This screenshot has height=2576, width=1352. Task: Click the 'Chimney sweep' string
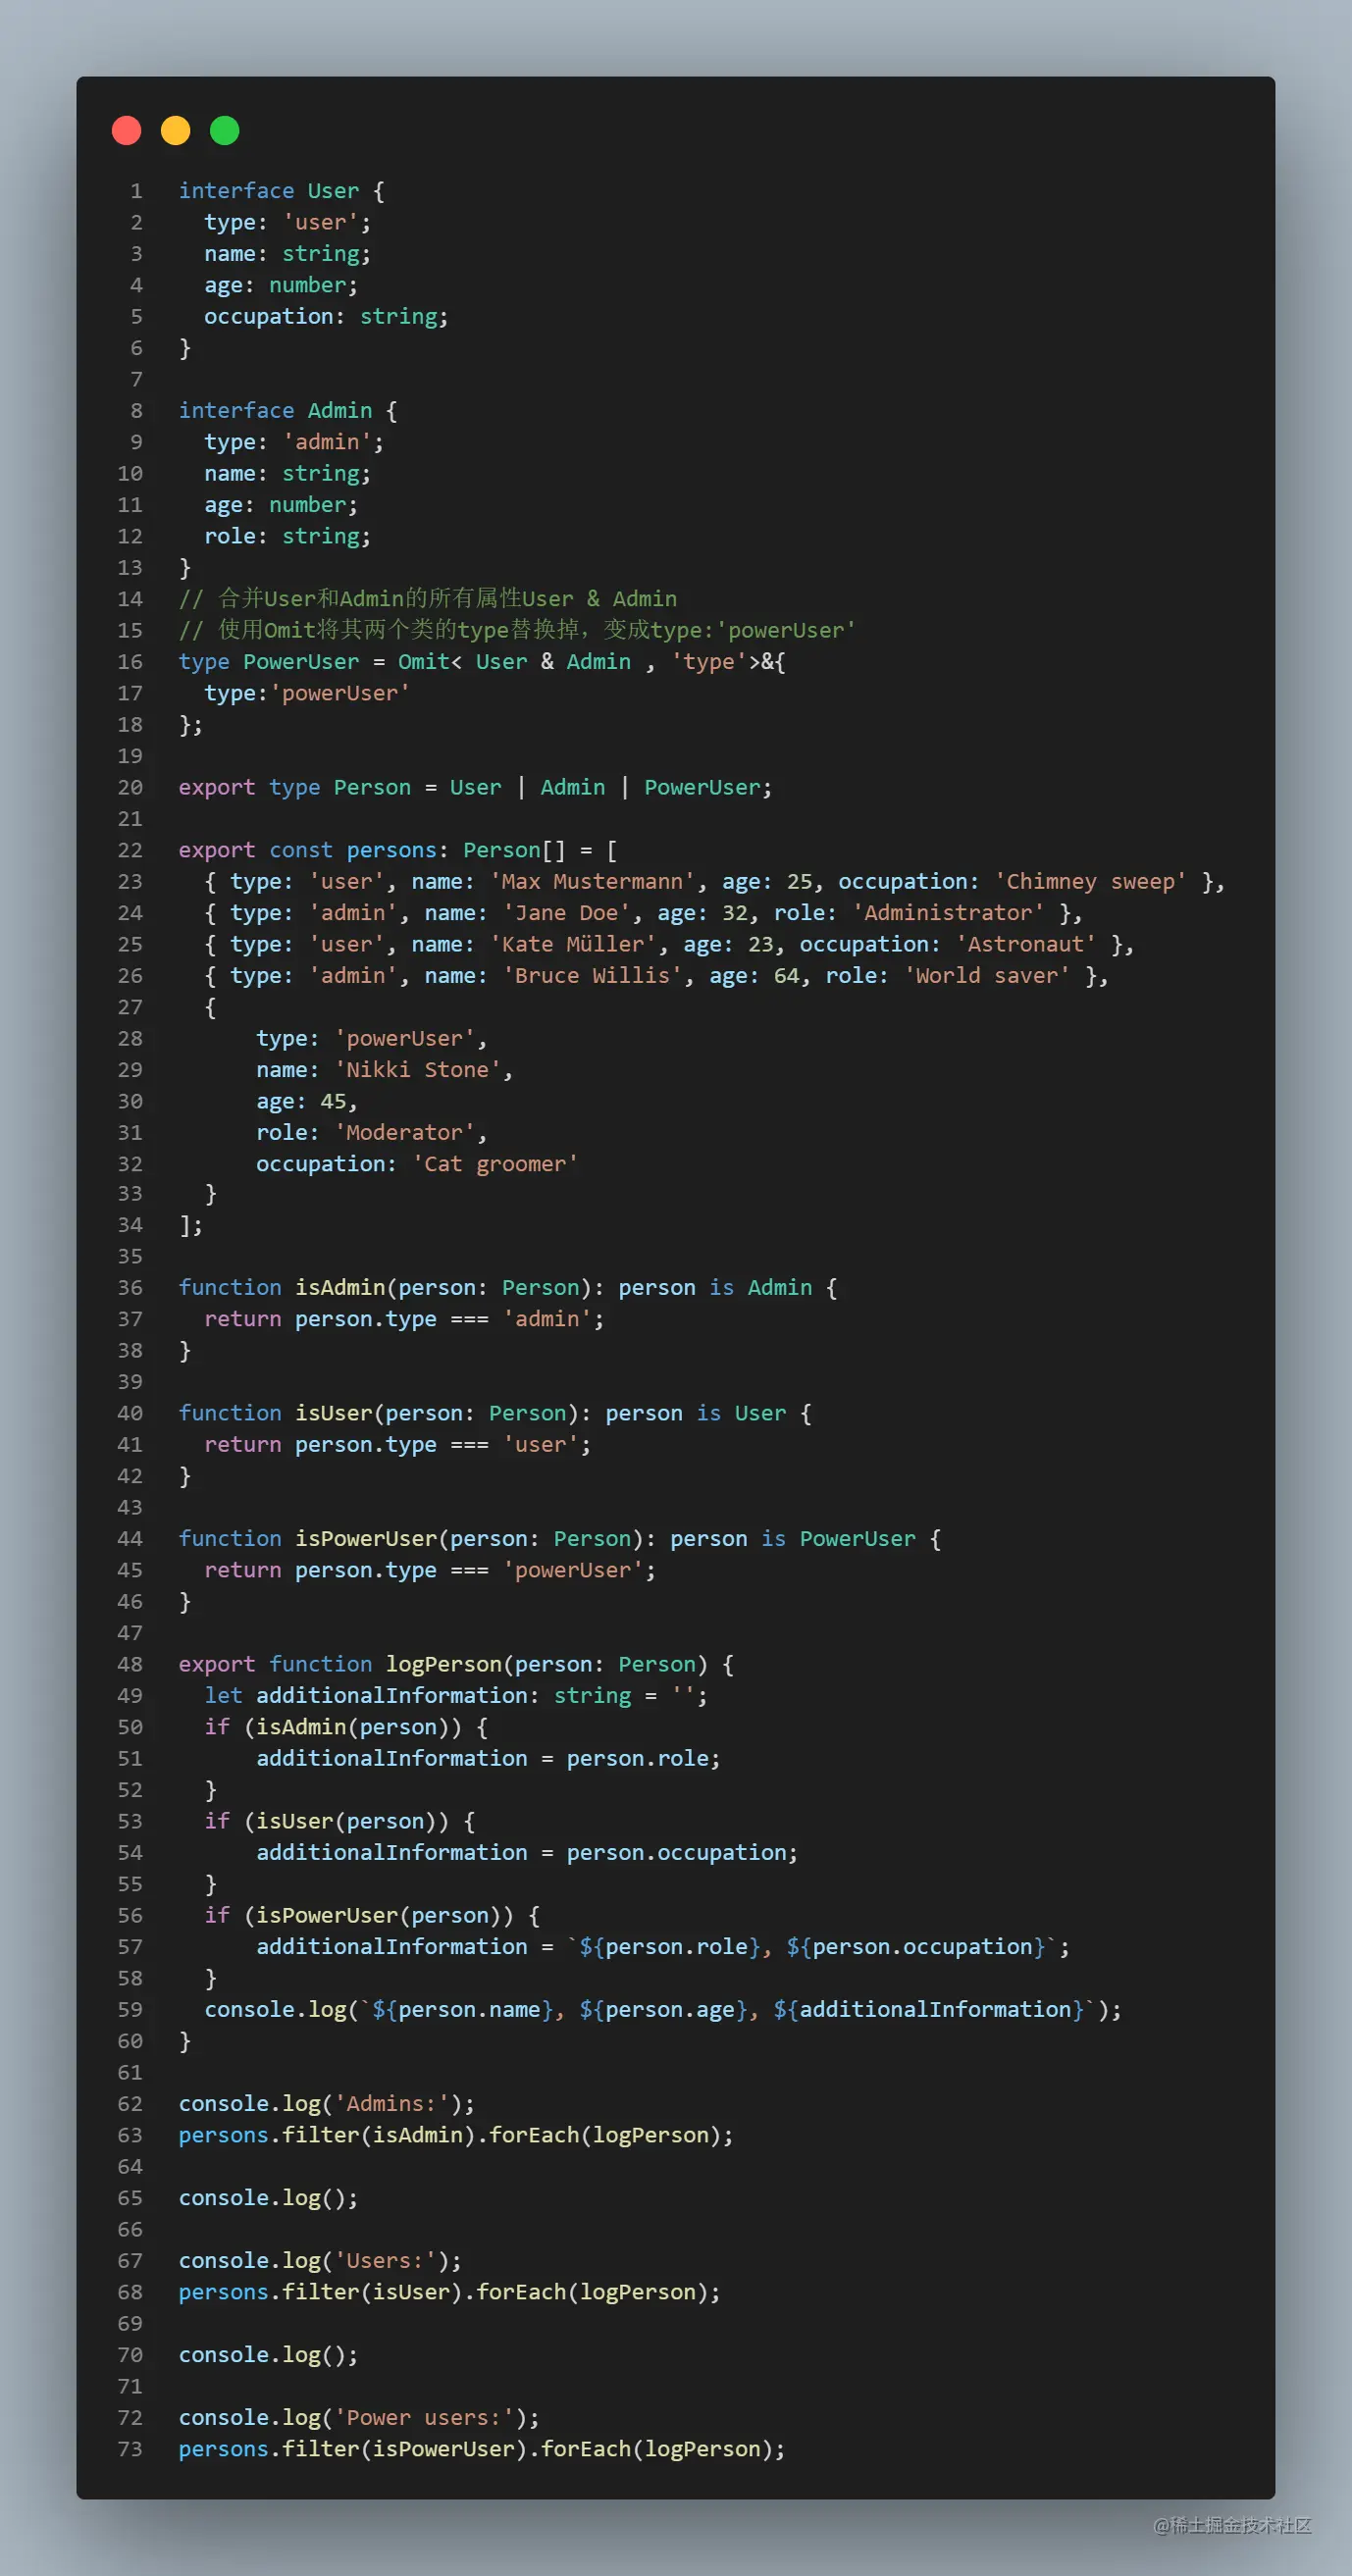point(1090,881)
